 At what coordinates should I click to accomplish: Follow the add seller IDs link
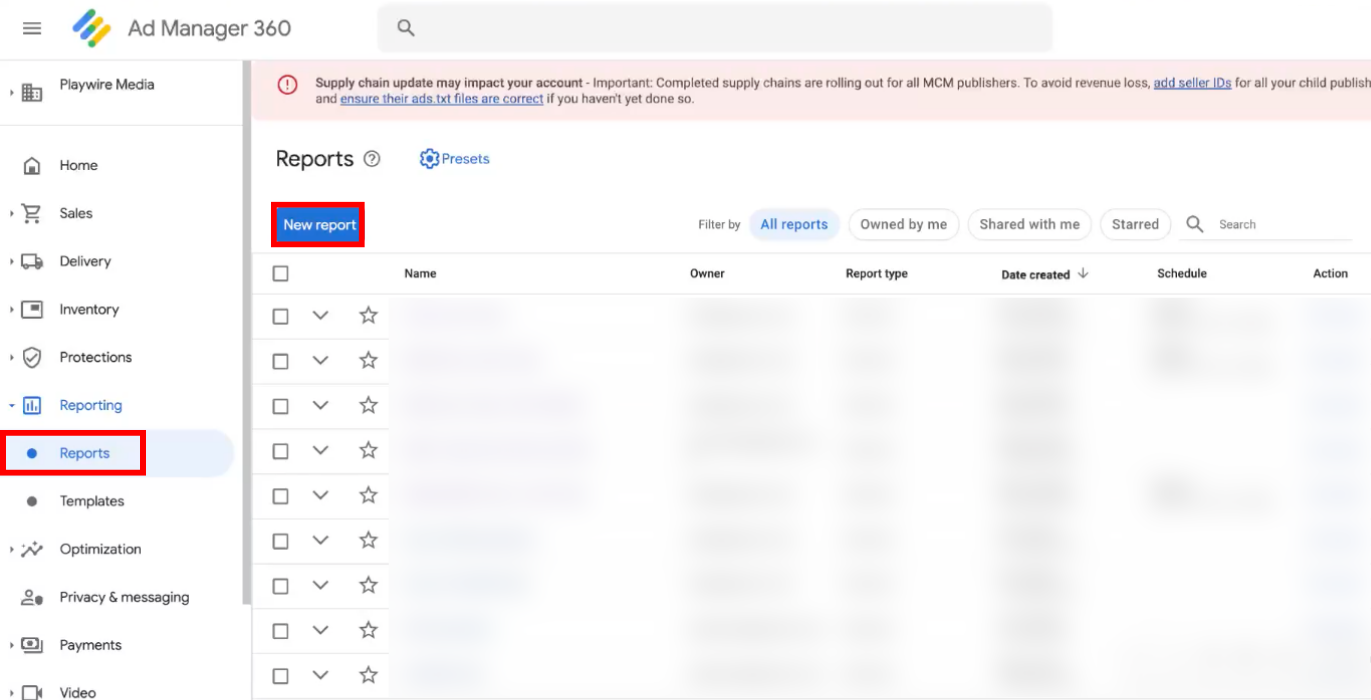(x=1192, y=84)
